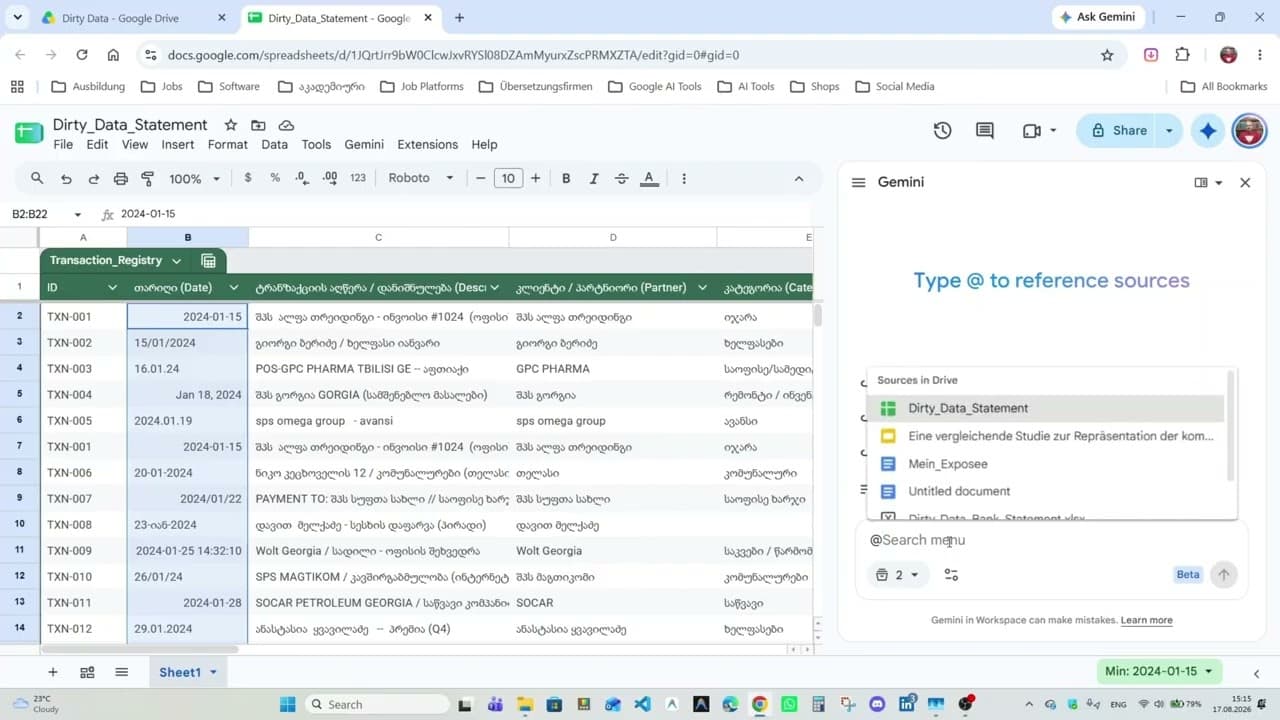The height and width of the screenshot is (720, 1280).
Task: Click the Share button
Action: (1119, 130)
